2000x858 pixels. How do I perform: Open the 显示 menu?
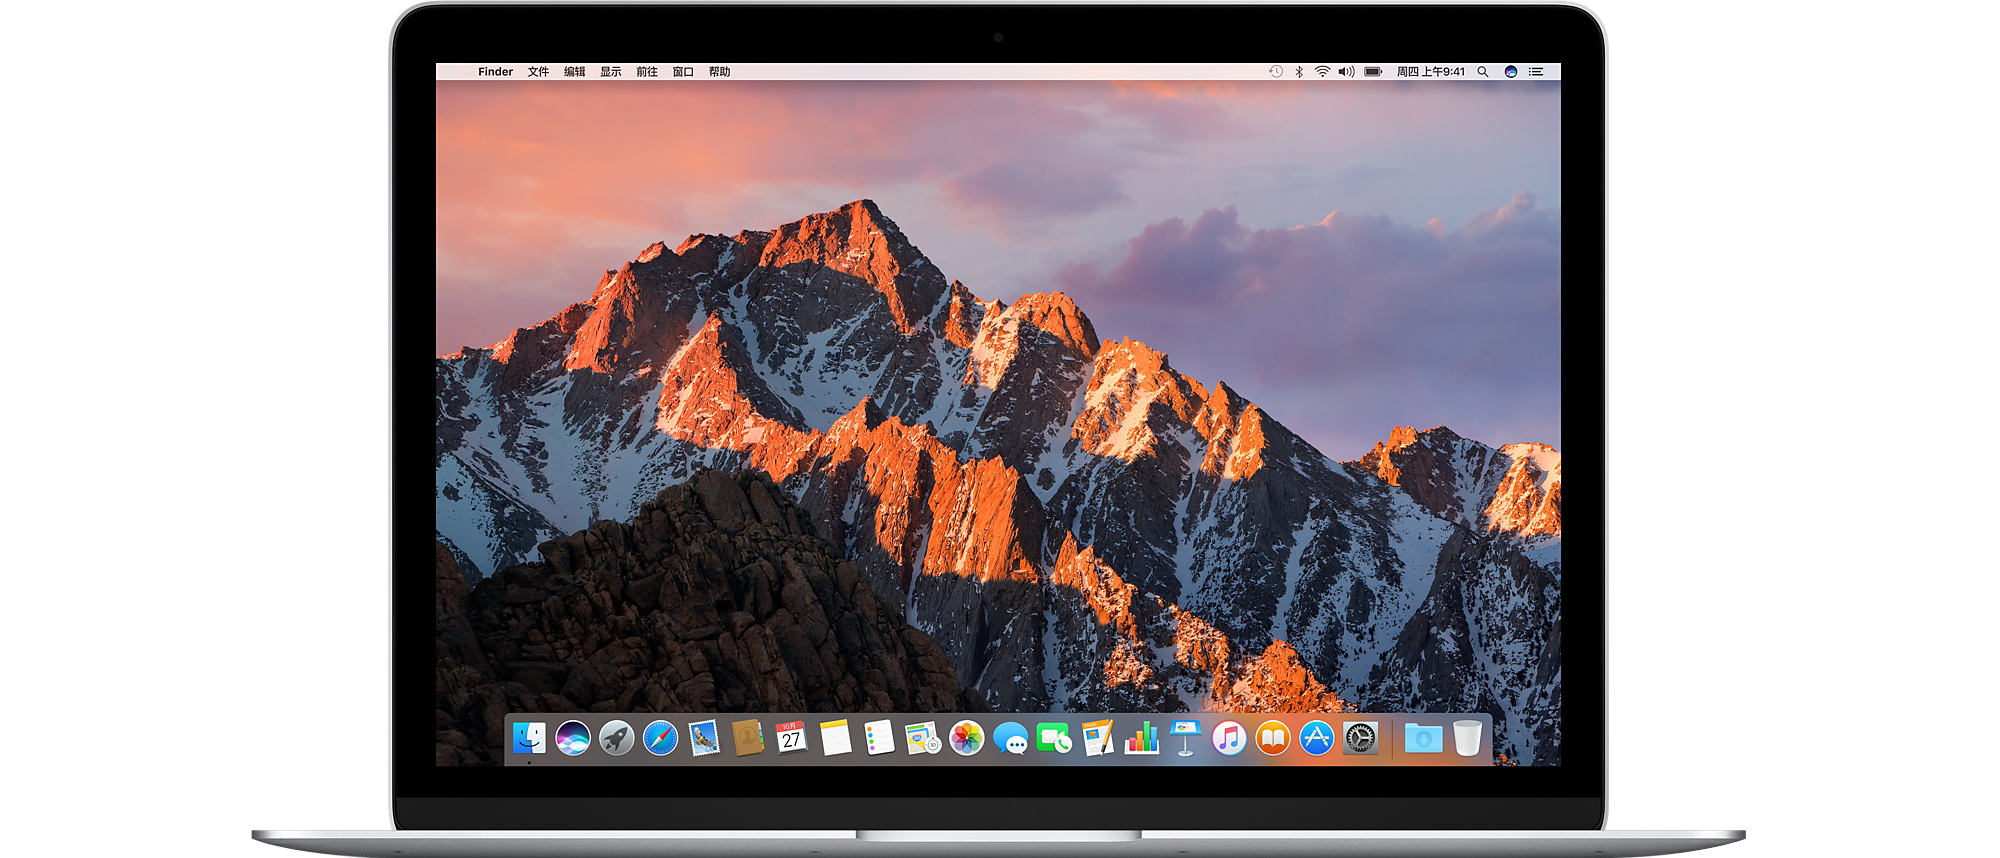(x=611, y=72)
